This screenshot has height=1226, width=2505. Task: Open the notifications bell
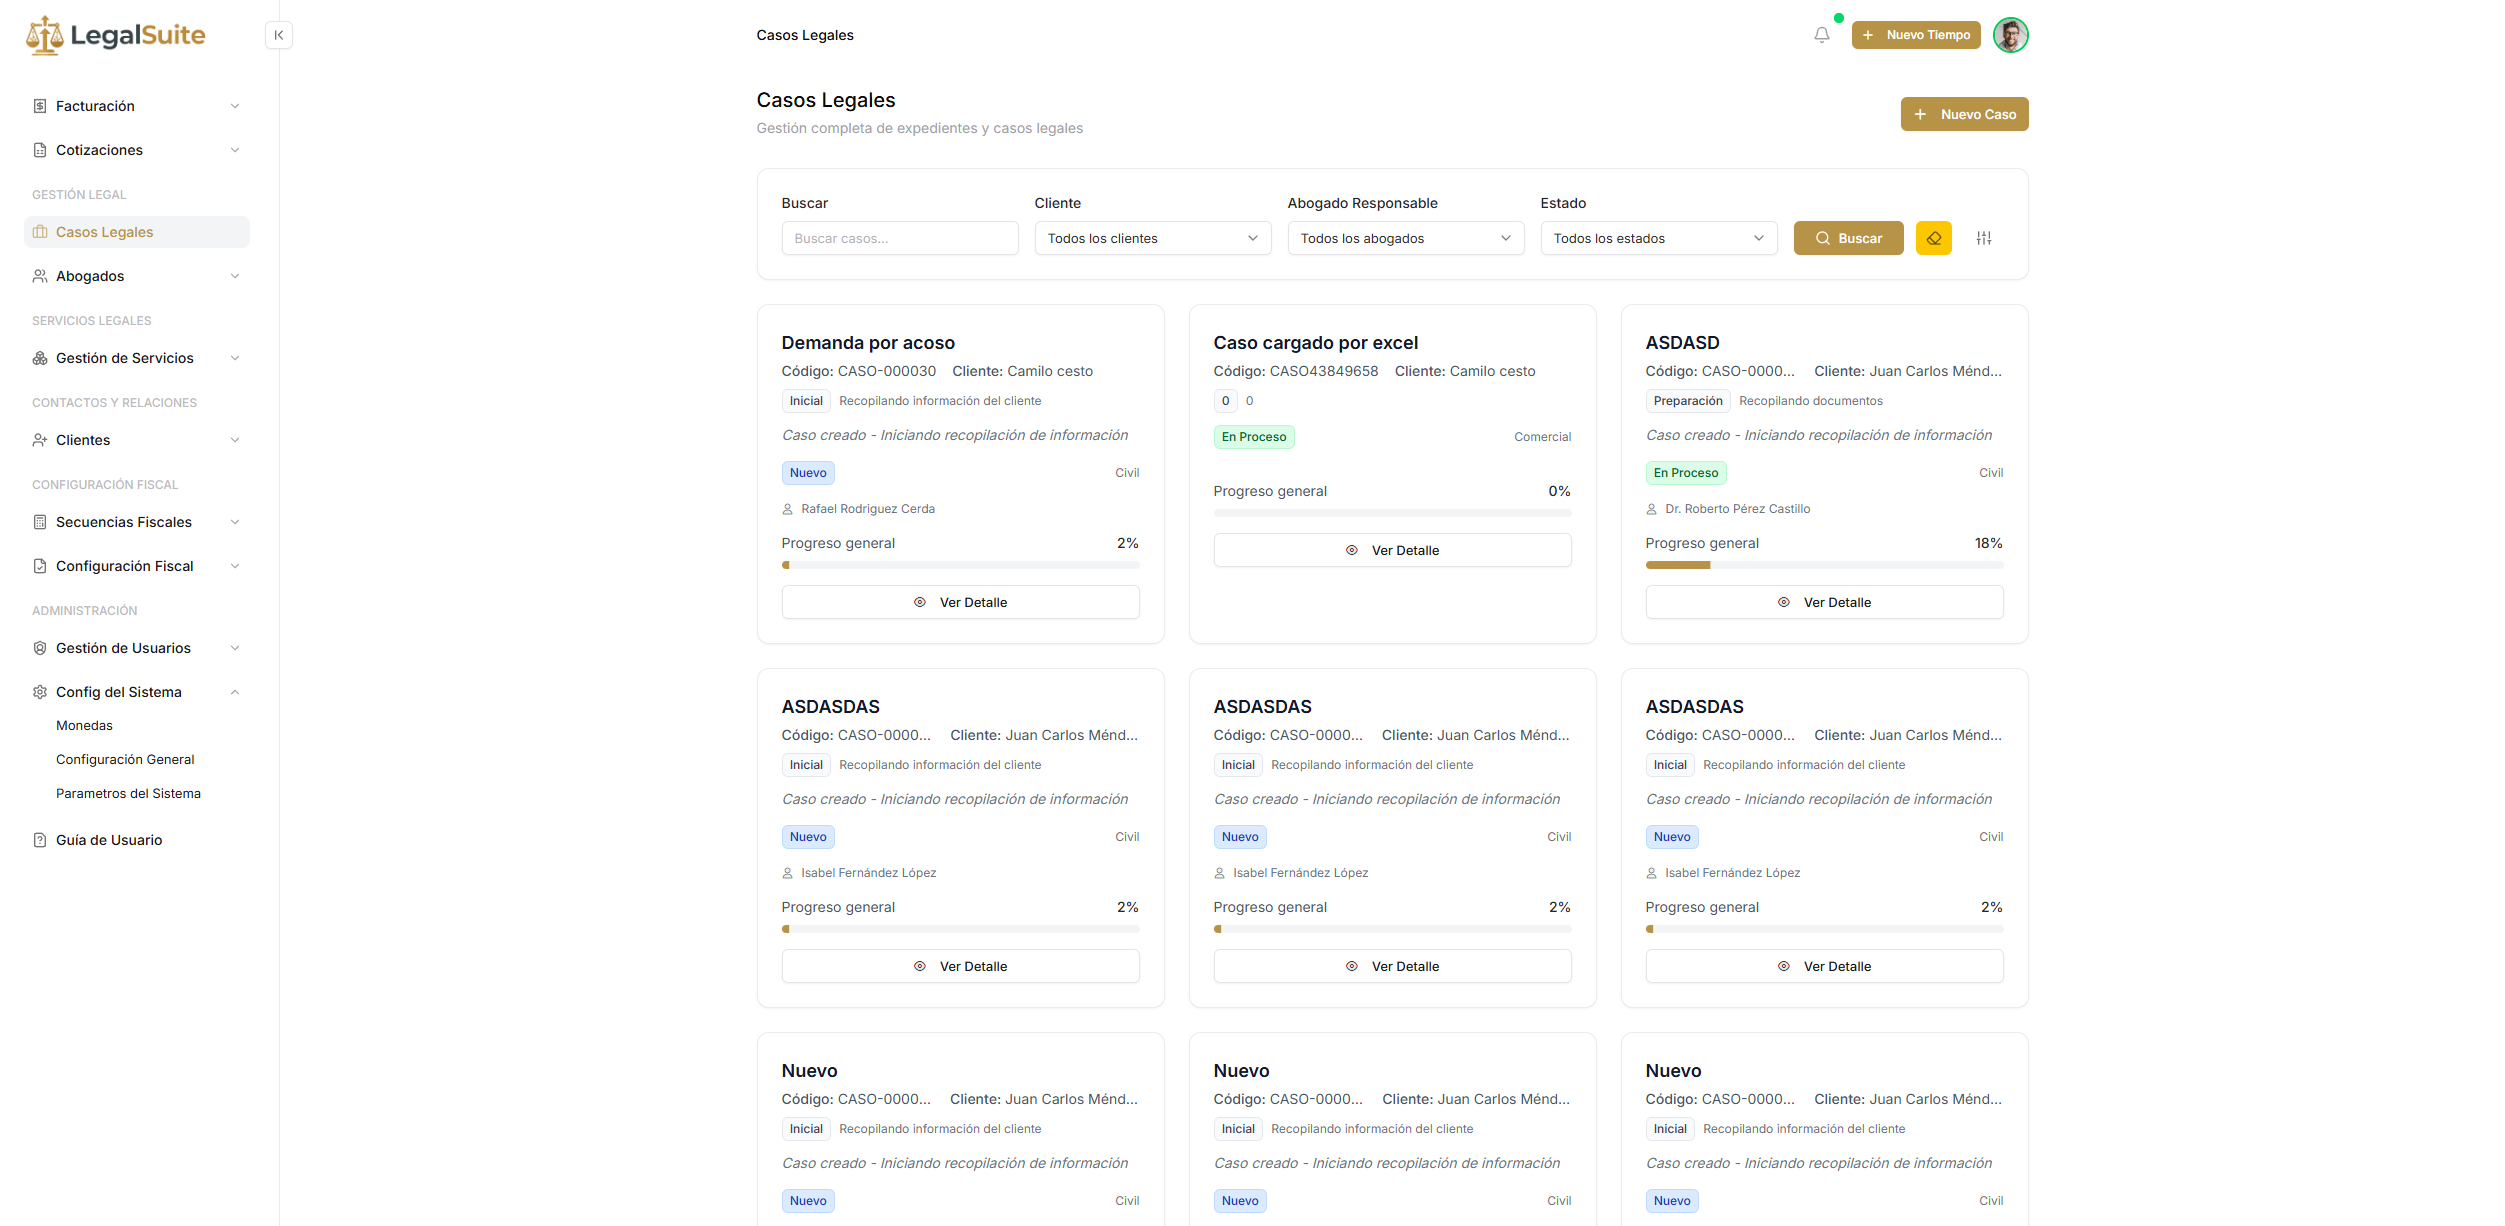point(1822,35)
